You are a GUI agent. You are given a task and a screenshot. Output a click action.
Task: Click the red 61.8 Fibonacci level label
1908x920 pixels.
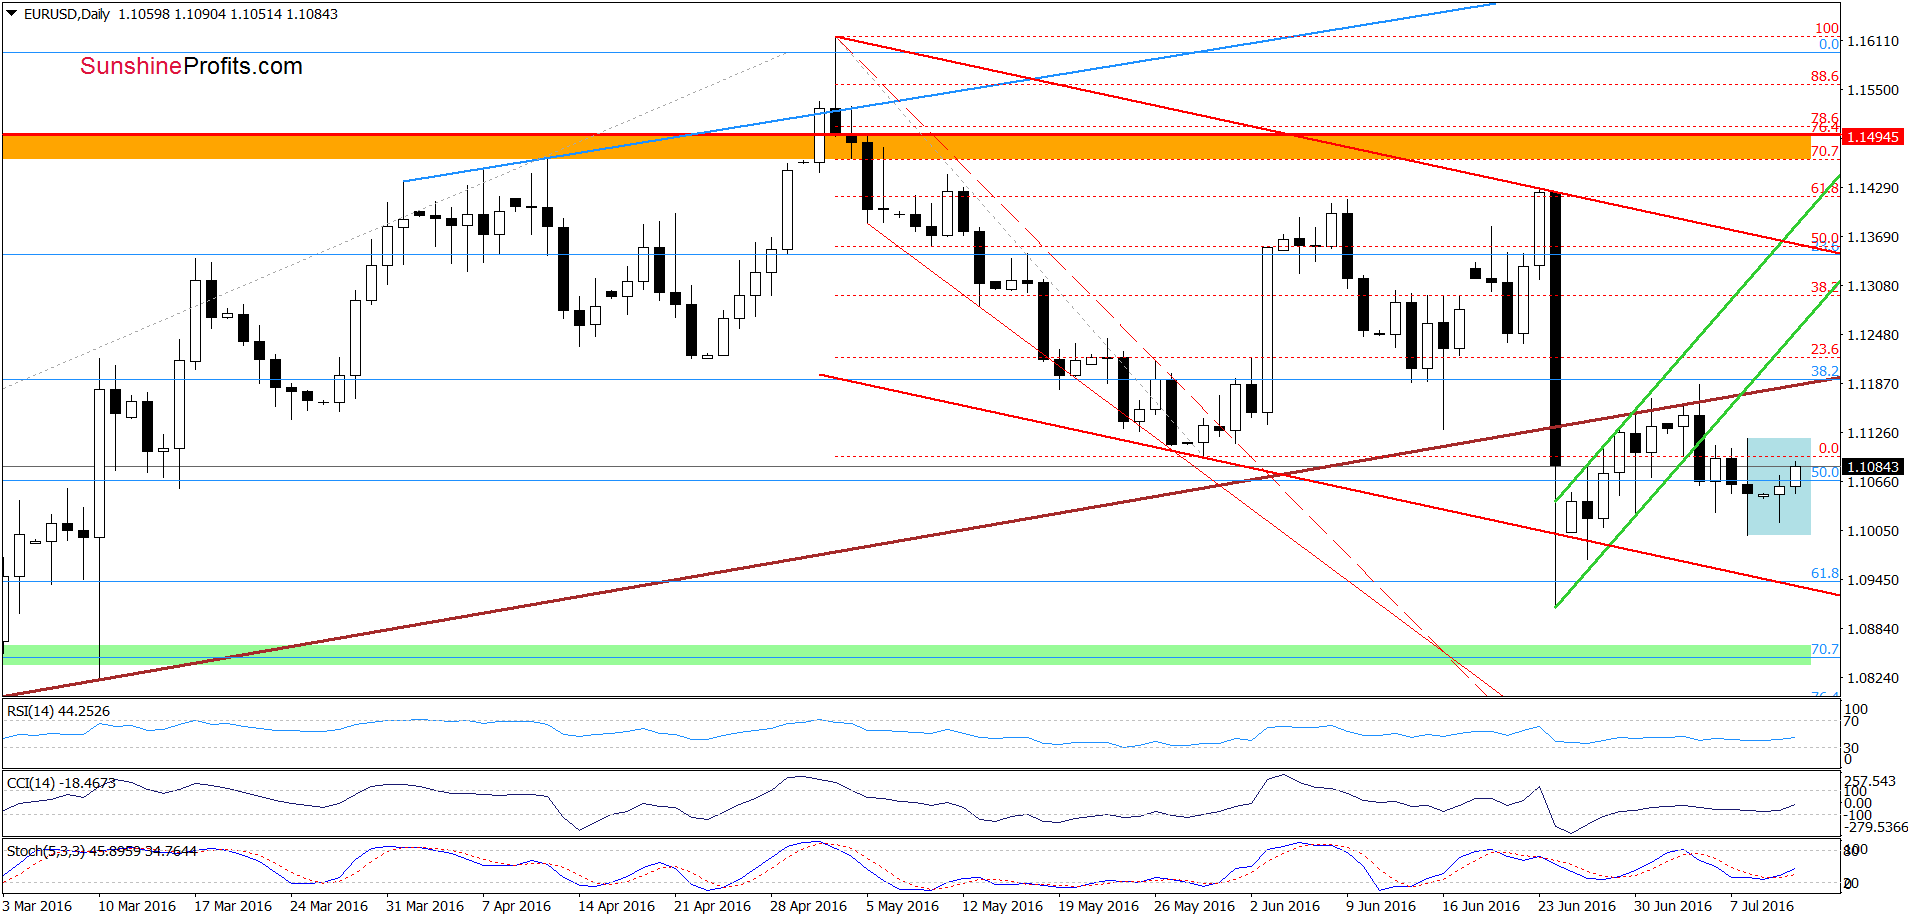pyautogui.click(x=1825, y=188)
